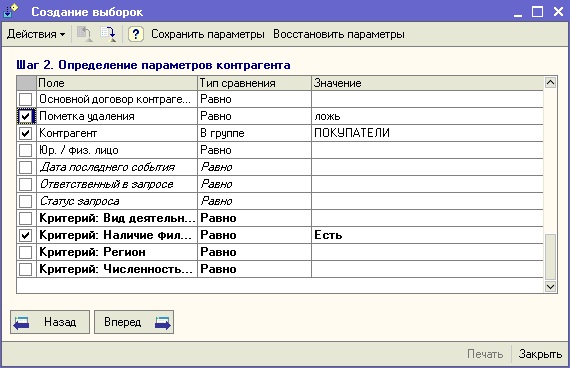This screenshot has width=570, height=368.
Task: Select Равно in Пометка удаления row
Action: [254, 116]
